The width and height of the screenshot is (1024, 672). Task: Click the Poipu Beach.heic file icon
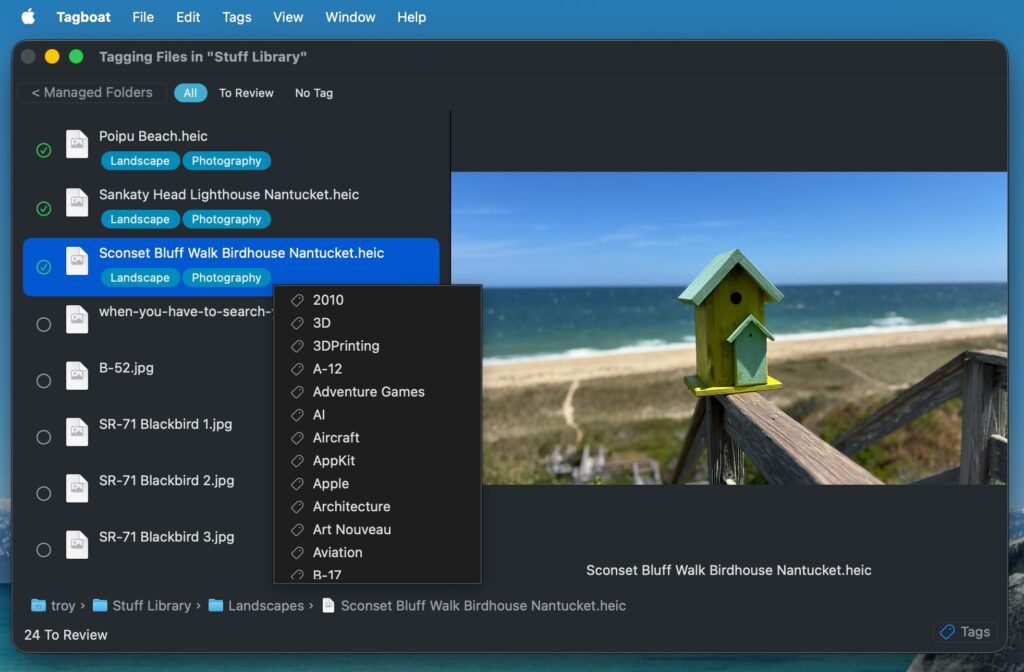77,145
